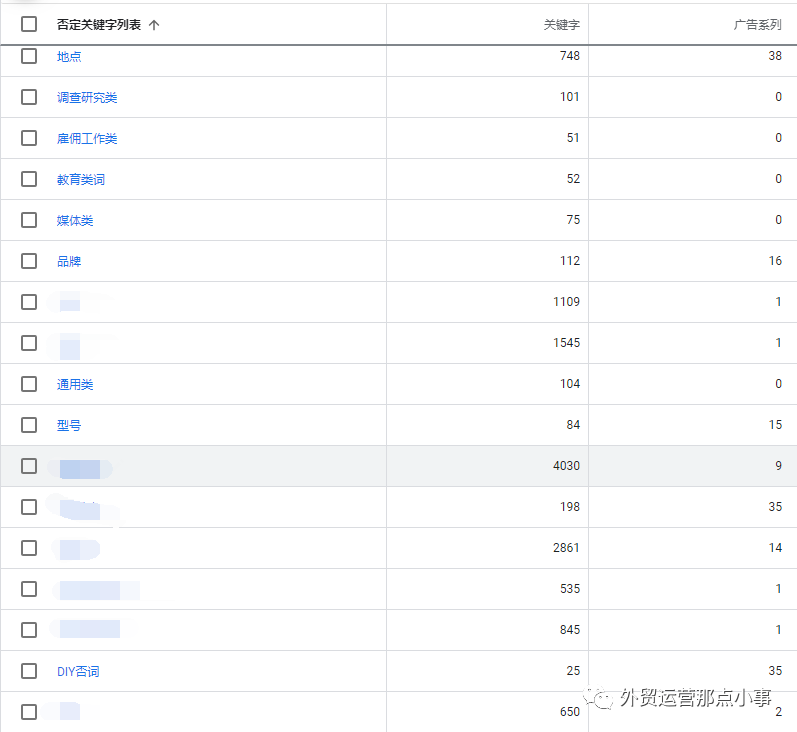The height and width of the screenshot is (732, 797).
Task: Click the 雇佣工作类 list name
Action: 87,139
